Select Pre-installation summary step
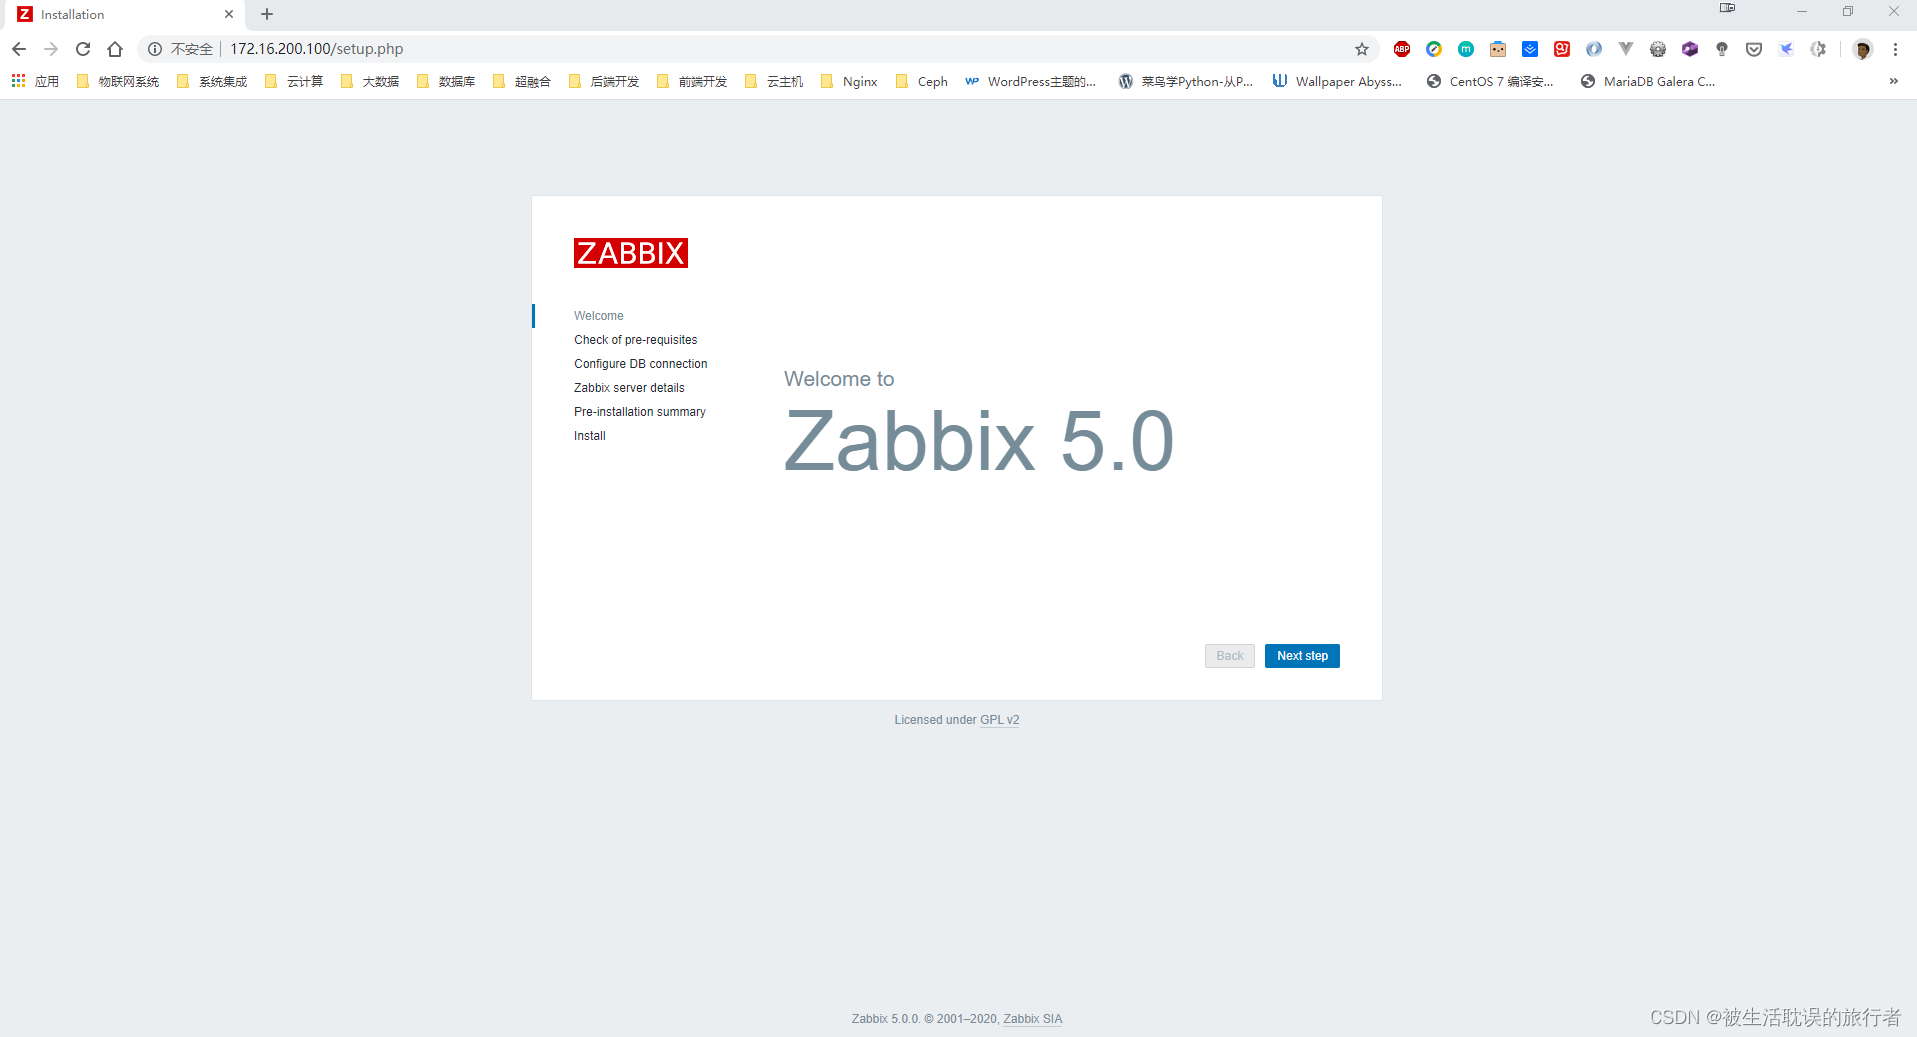1917x1037 pixels. (x=639, y=412)
